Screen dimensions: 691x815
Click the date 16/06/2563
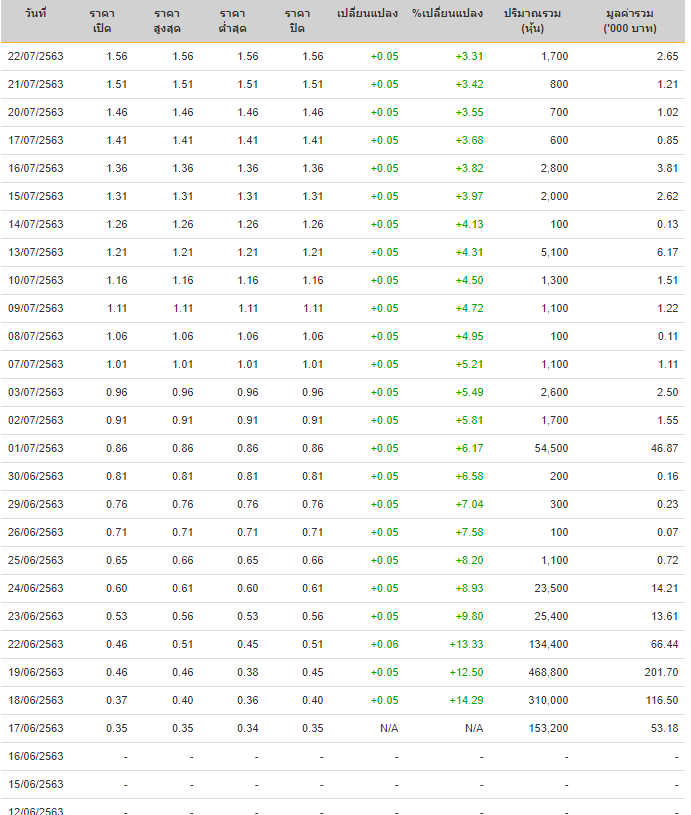(35, 757)
